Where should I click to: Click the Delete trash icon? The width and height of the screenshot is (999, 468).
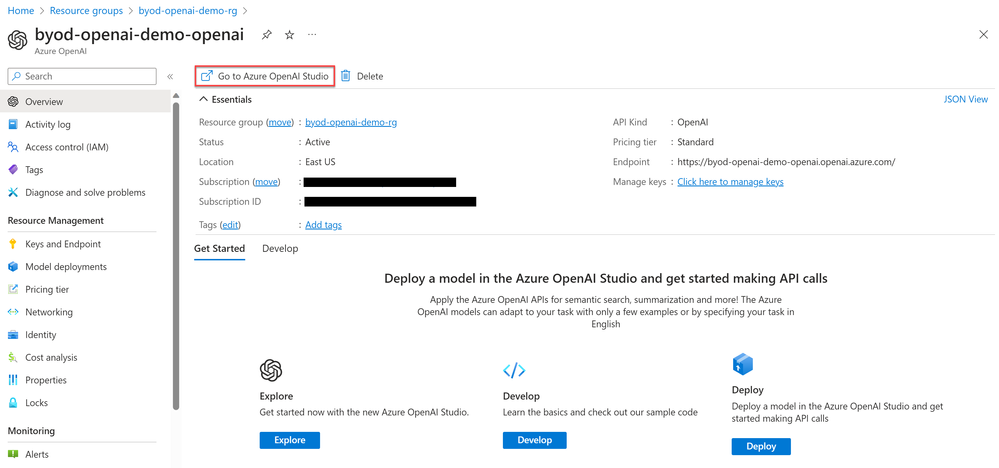tap(345, 76)
